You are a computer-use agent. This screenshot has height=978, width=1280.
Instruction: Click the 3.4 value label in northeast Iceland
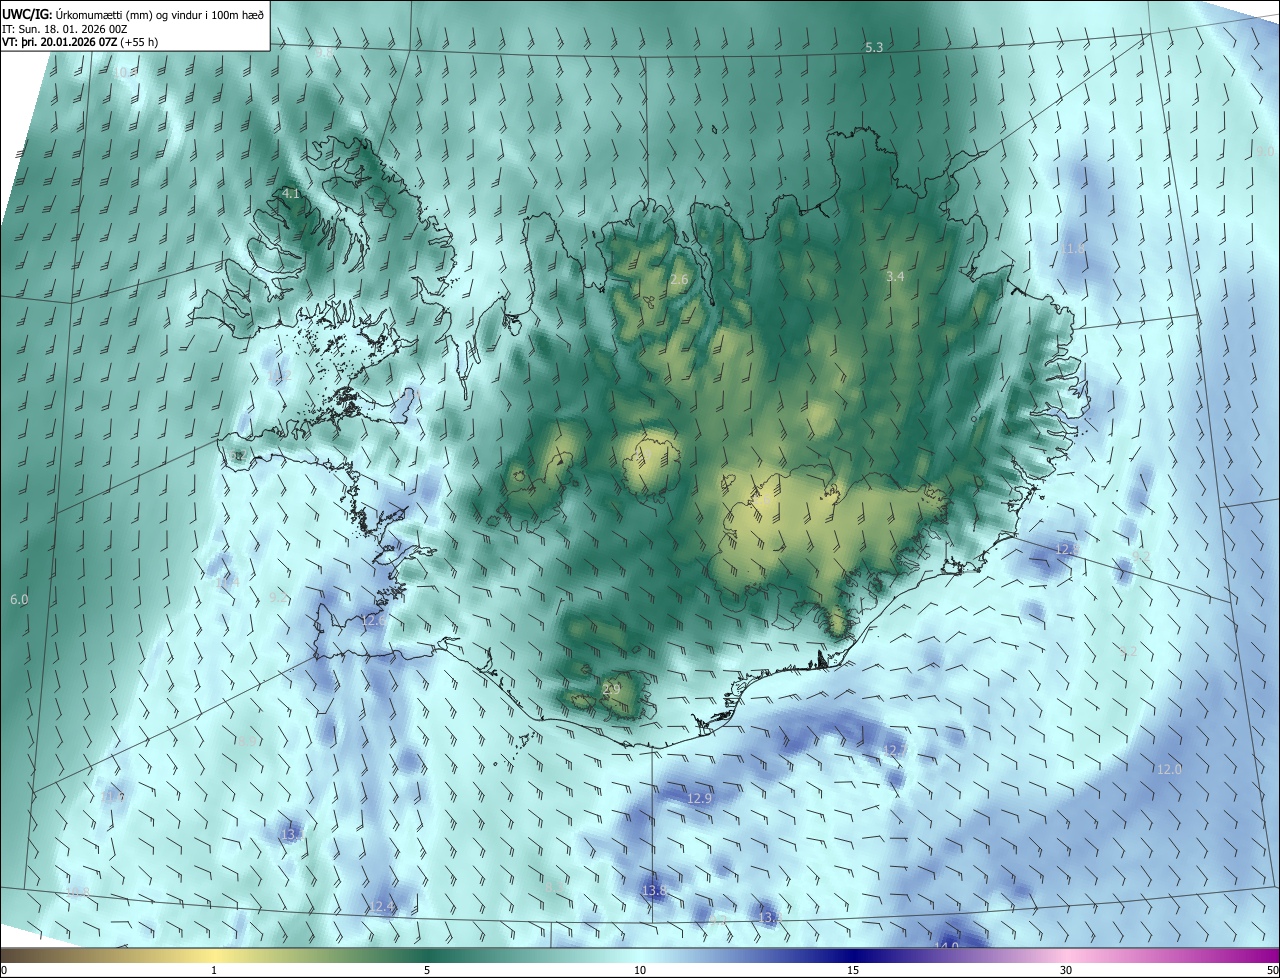(x=895, y=276)
